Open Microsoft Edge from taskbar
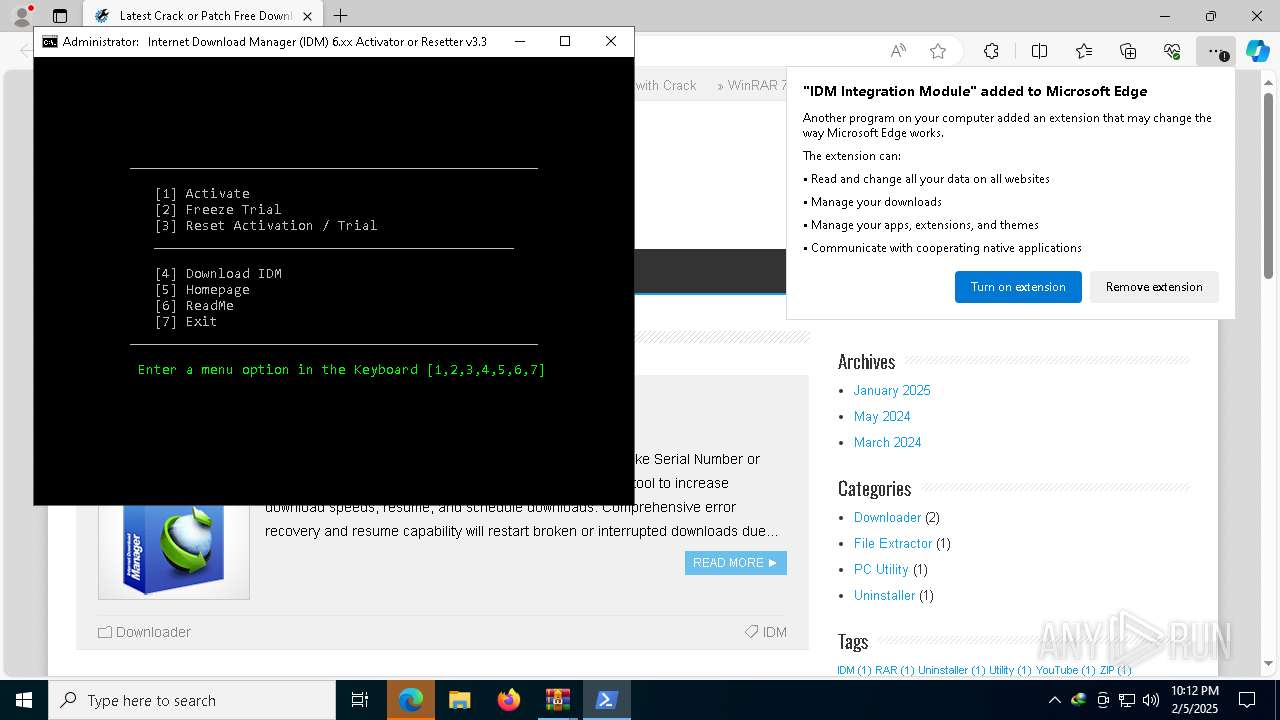 (x=411, y=700)
